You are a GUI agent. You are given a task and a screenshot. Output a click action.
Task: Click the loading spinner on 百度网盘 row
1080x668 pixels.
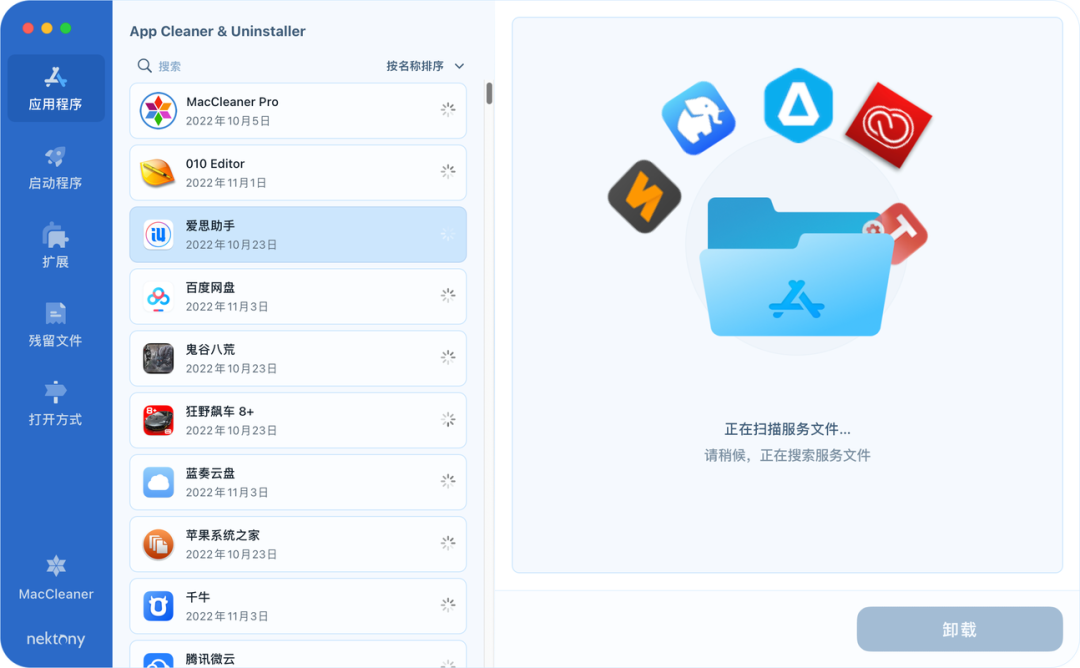(448, 295)
